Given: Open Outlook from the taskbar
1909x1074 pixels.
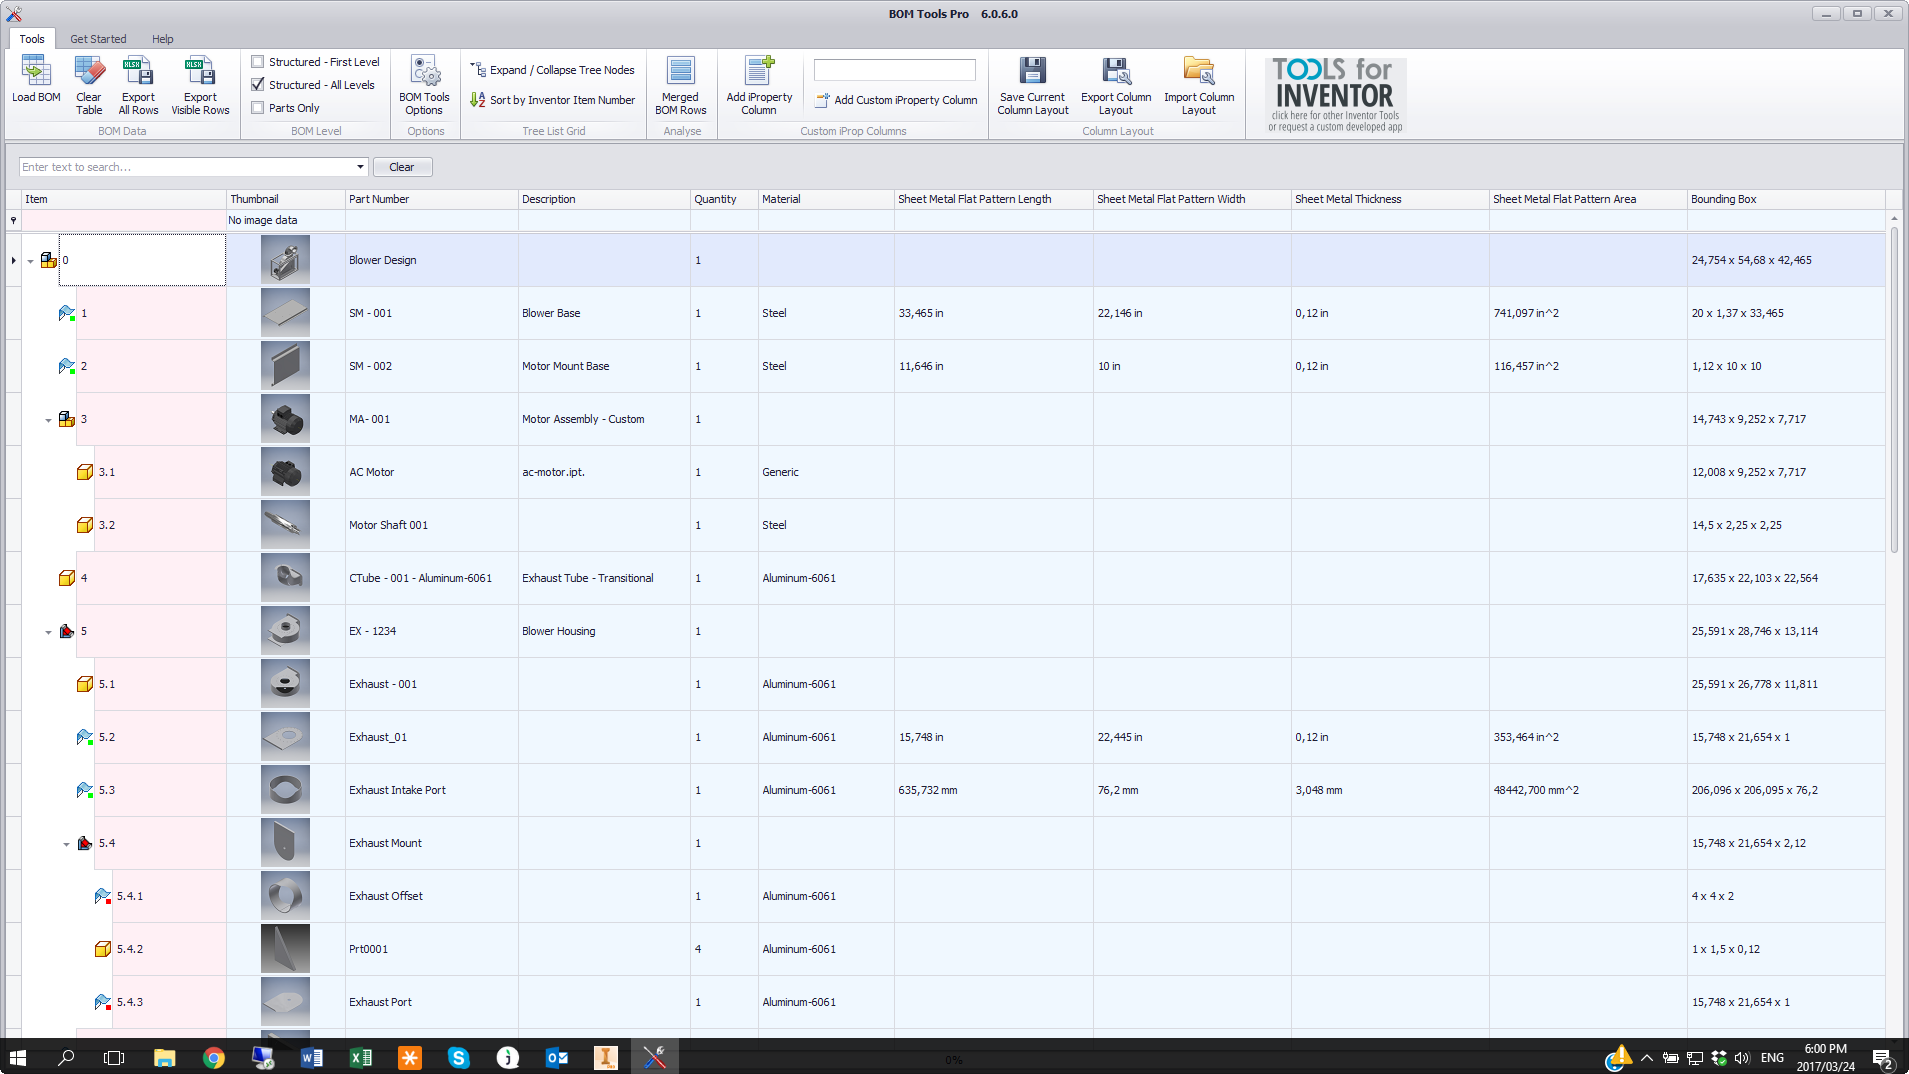Looking at the screenshot, I should click(x=557, y=1058).
